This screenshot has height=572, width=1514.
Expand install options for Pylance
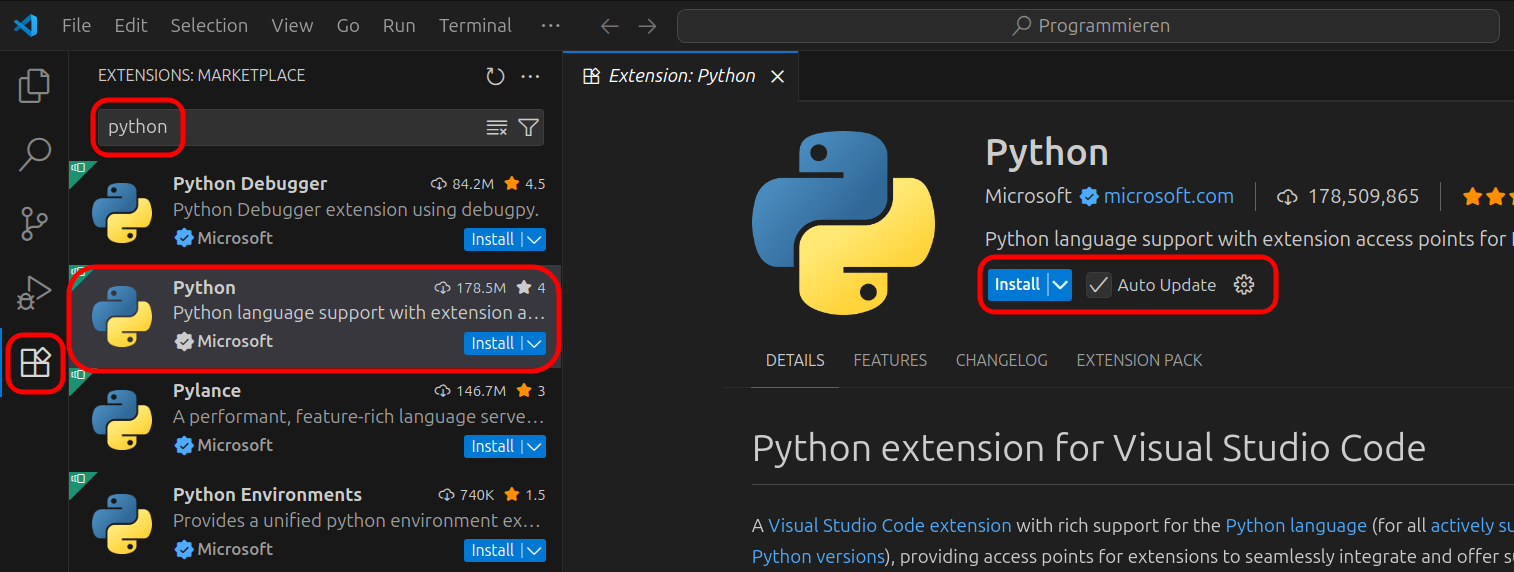tap(534, 447)
